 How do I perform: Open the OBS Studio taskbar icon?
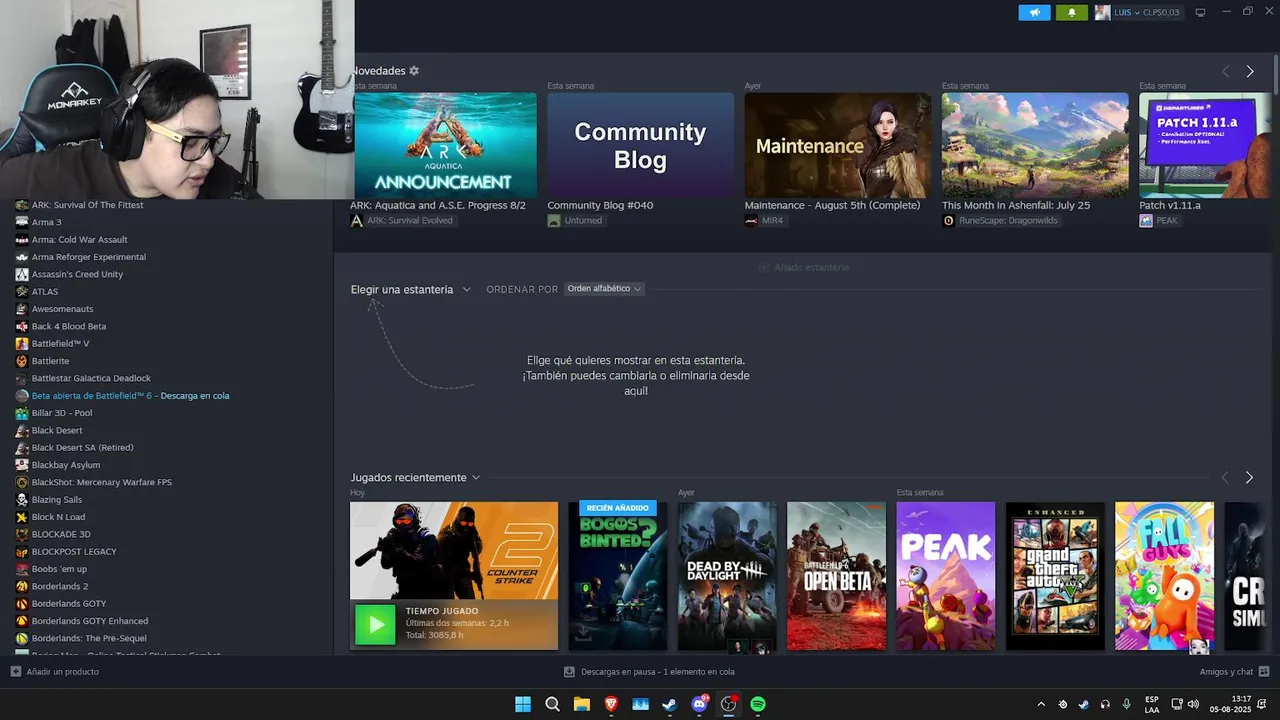point(728,704)
